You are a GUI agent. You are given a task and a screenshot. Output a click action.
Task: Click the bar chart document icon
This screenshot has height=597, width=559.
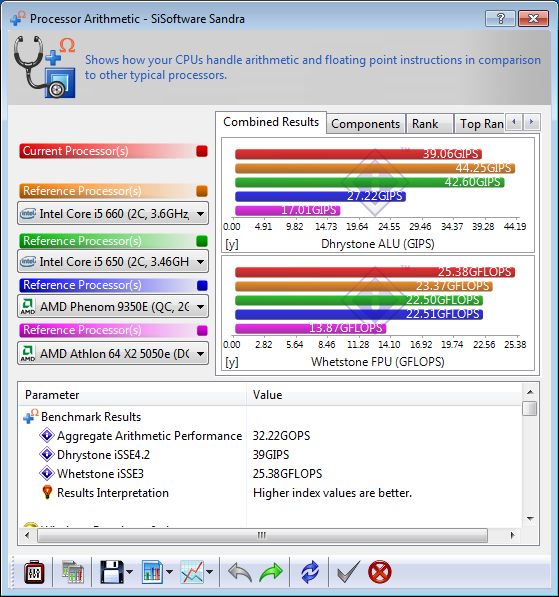coord(152,572)
